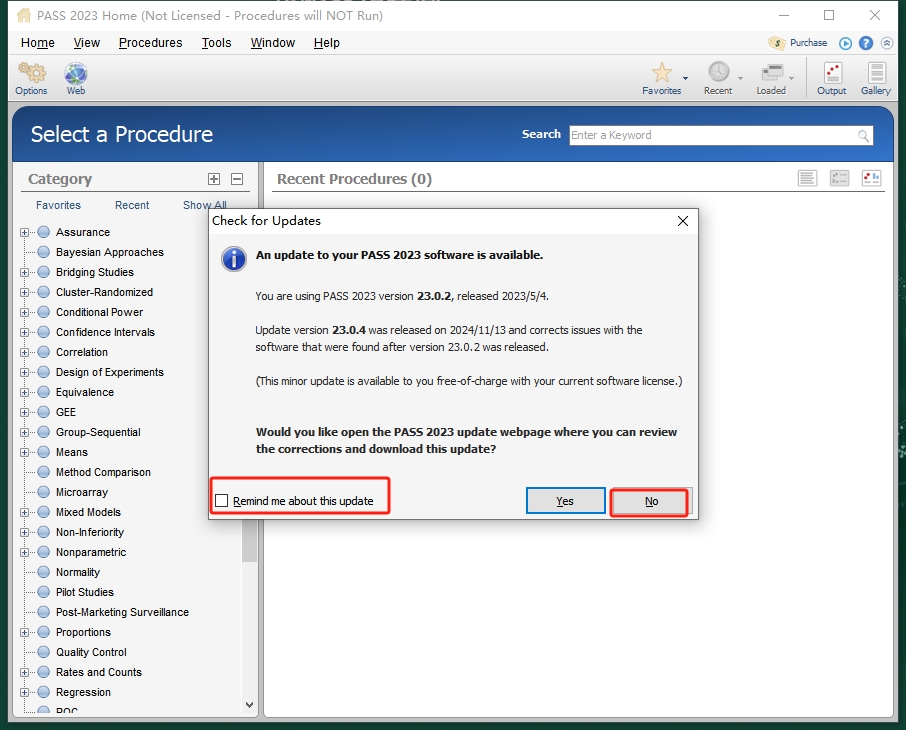Select Post-Marketing Surveillance category
The image size is (906, 730).
[122, 612]
